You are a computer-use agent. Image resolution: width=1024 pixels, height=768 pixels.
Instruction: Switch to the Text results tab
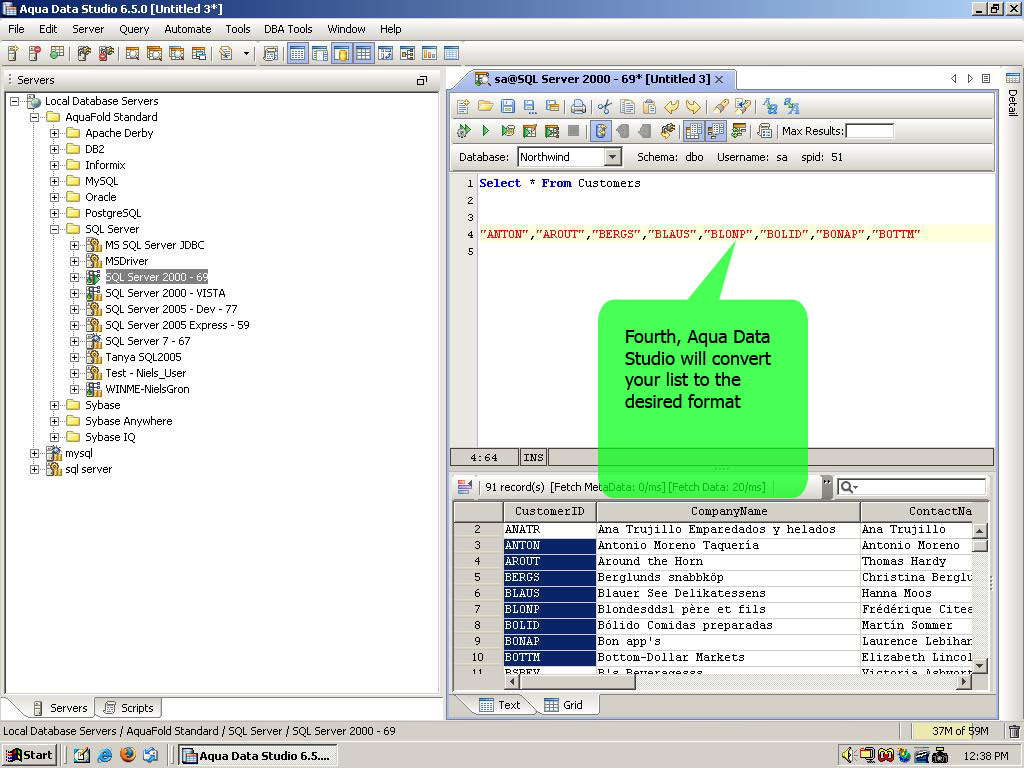(500, 705)
